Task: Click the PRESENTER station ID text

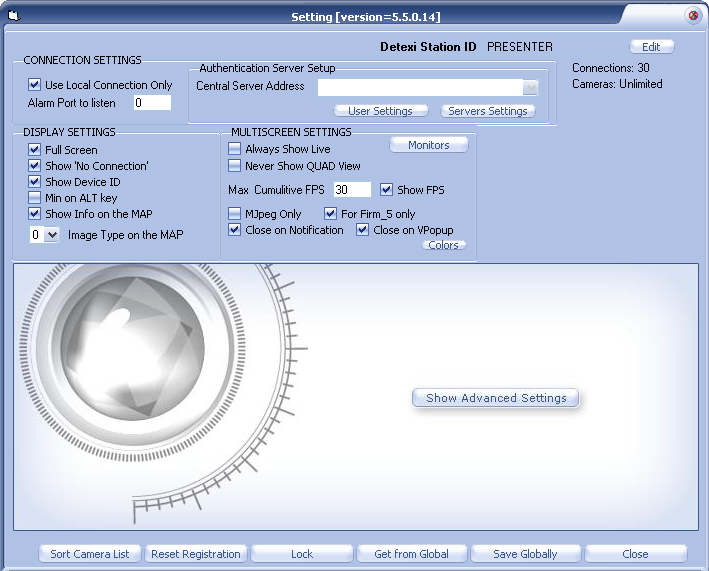Action: (520, 47)
